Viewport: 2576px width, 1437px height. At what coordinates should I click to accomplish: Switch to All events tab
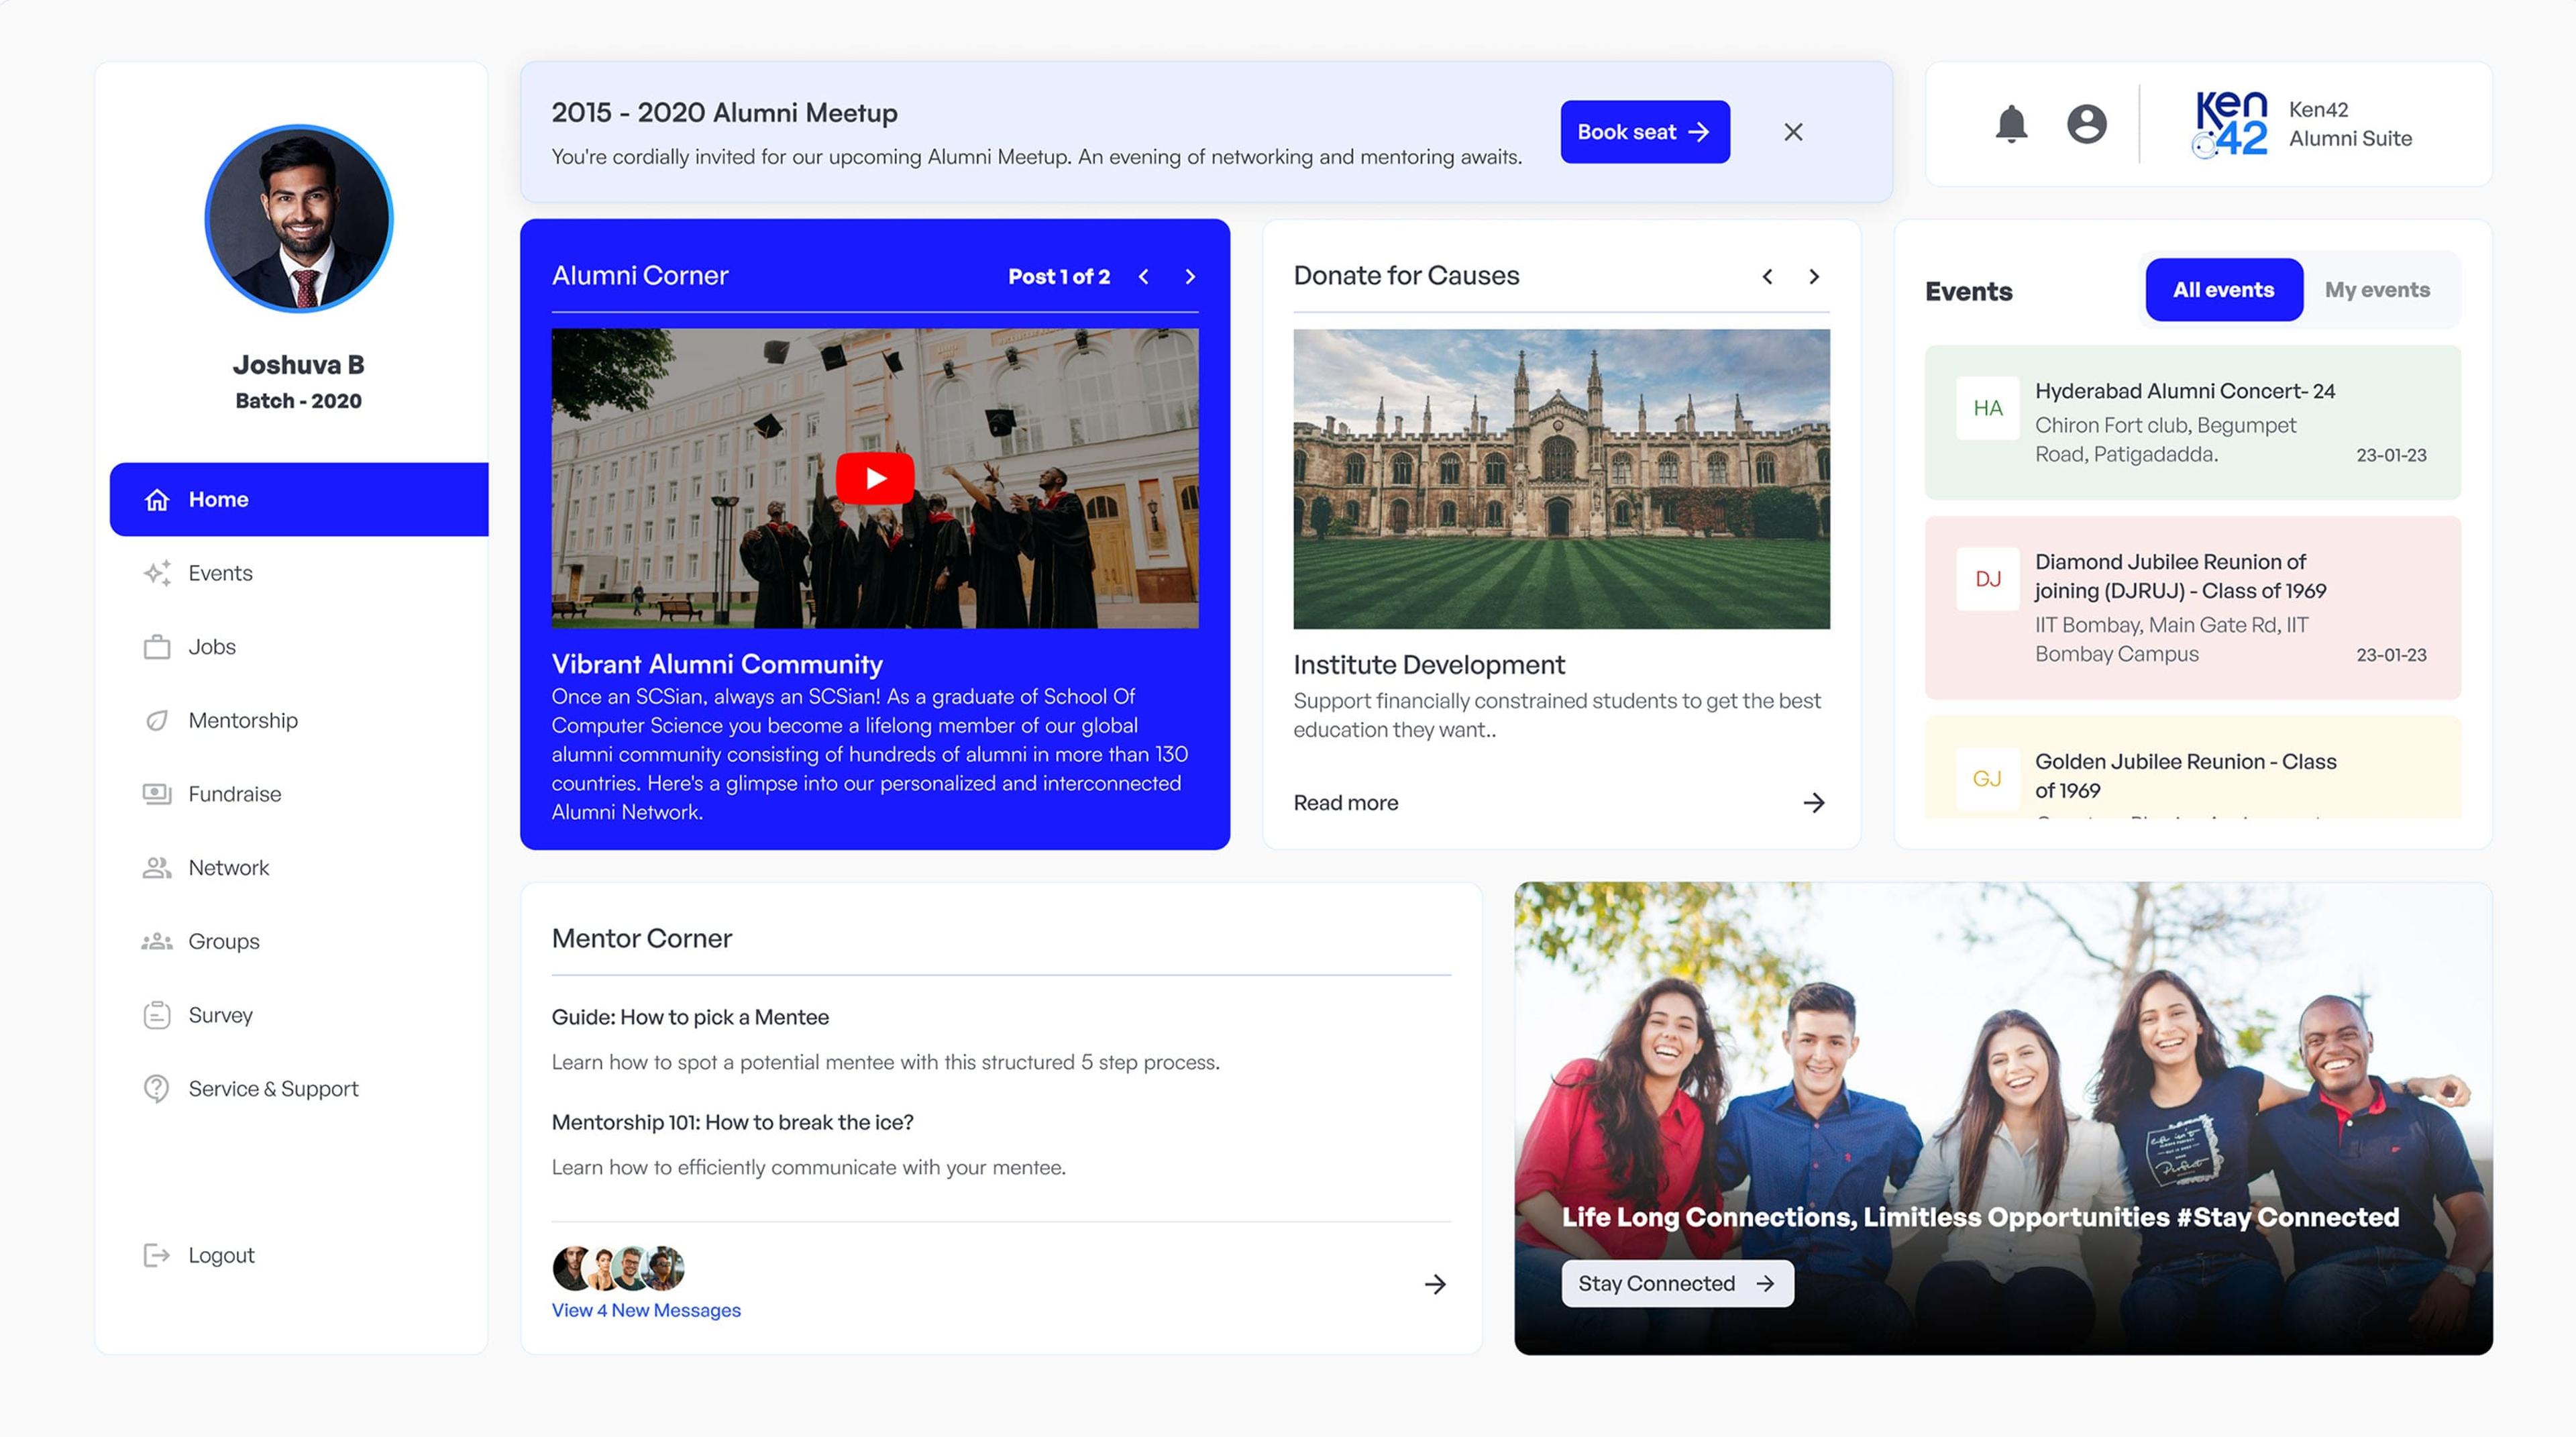(2223, 290)
